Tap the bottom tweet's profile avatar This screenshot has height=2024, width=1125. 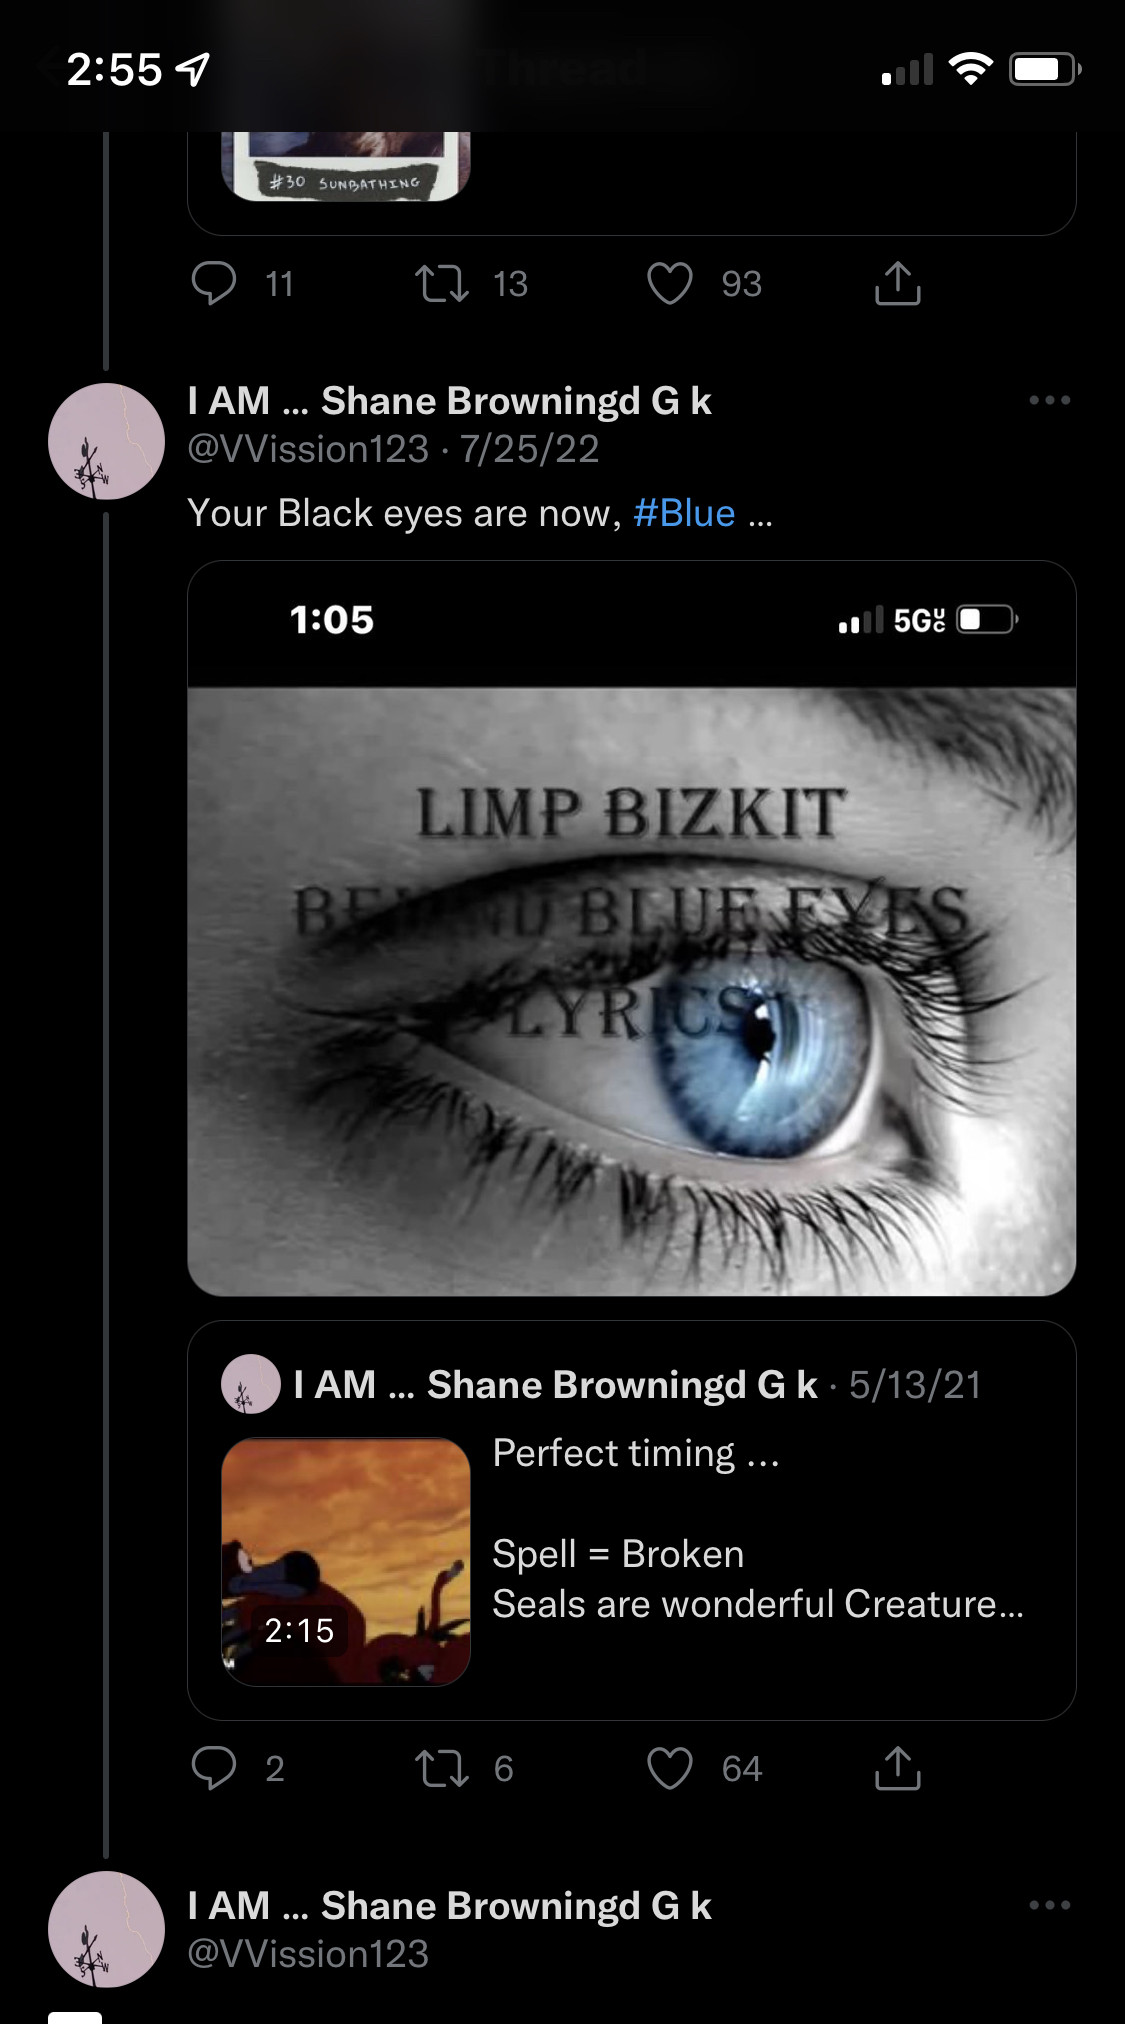point(106,1929)
